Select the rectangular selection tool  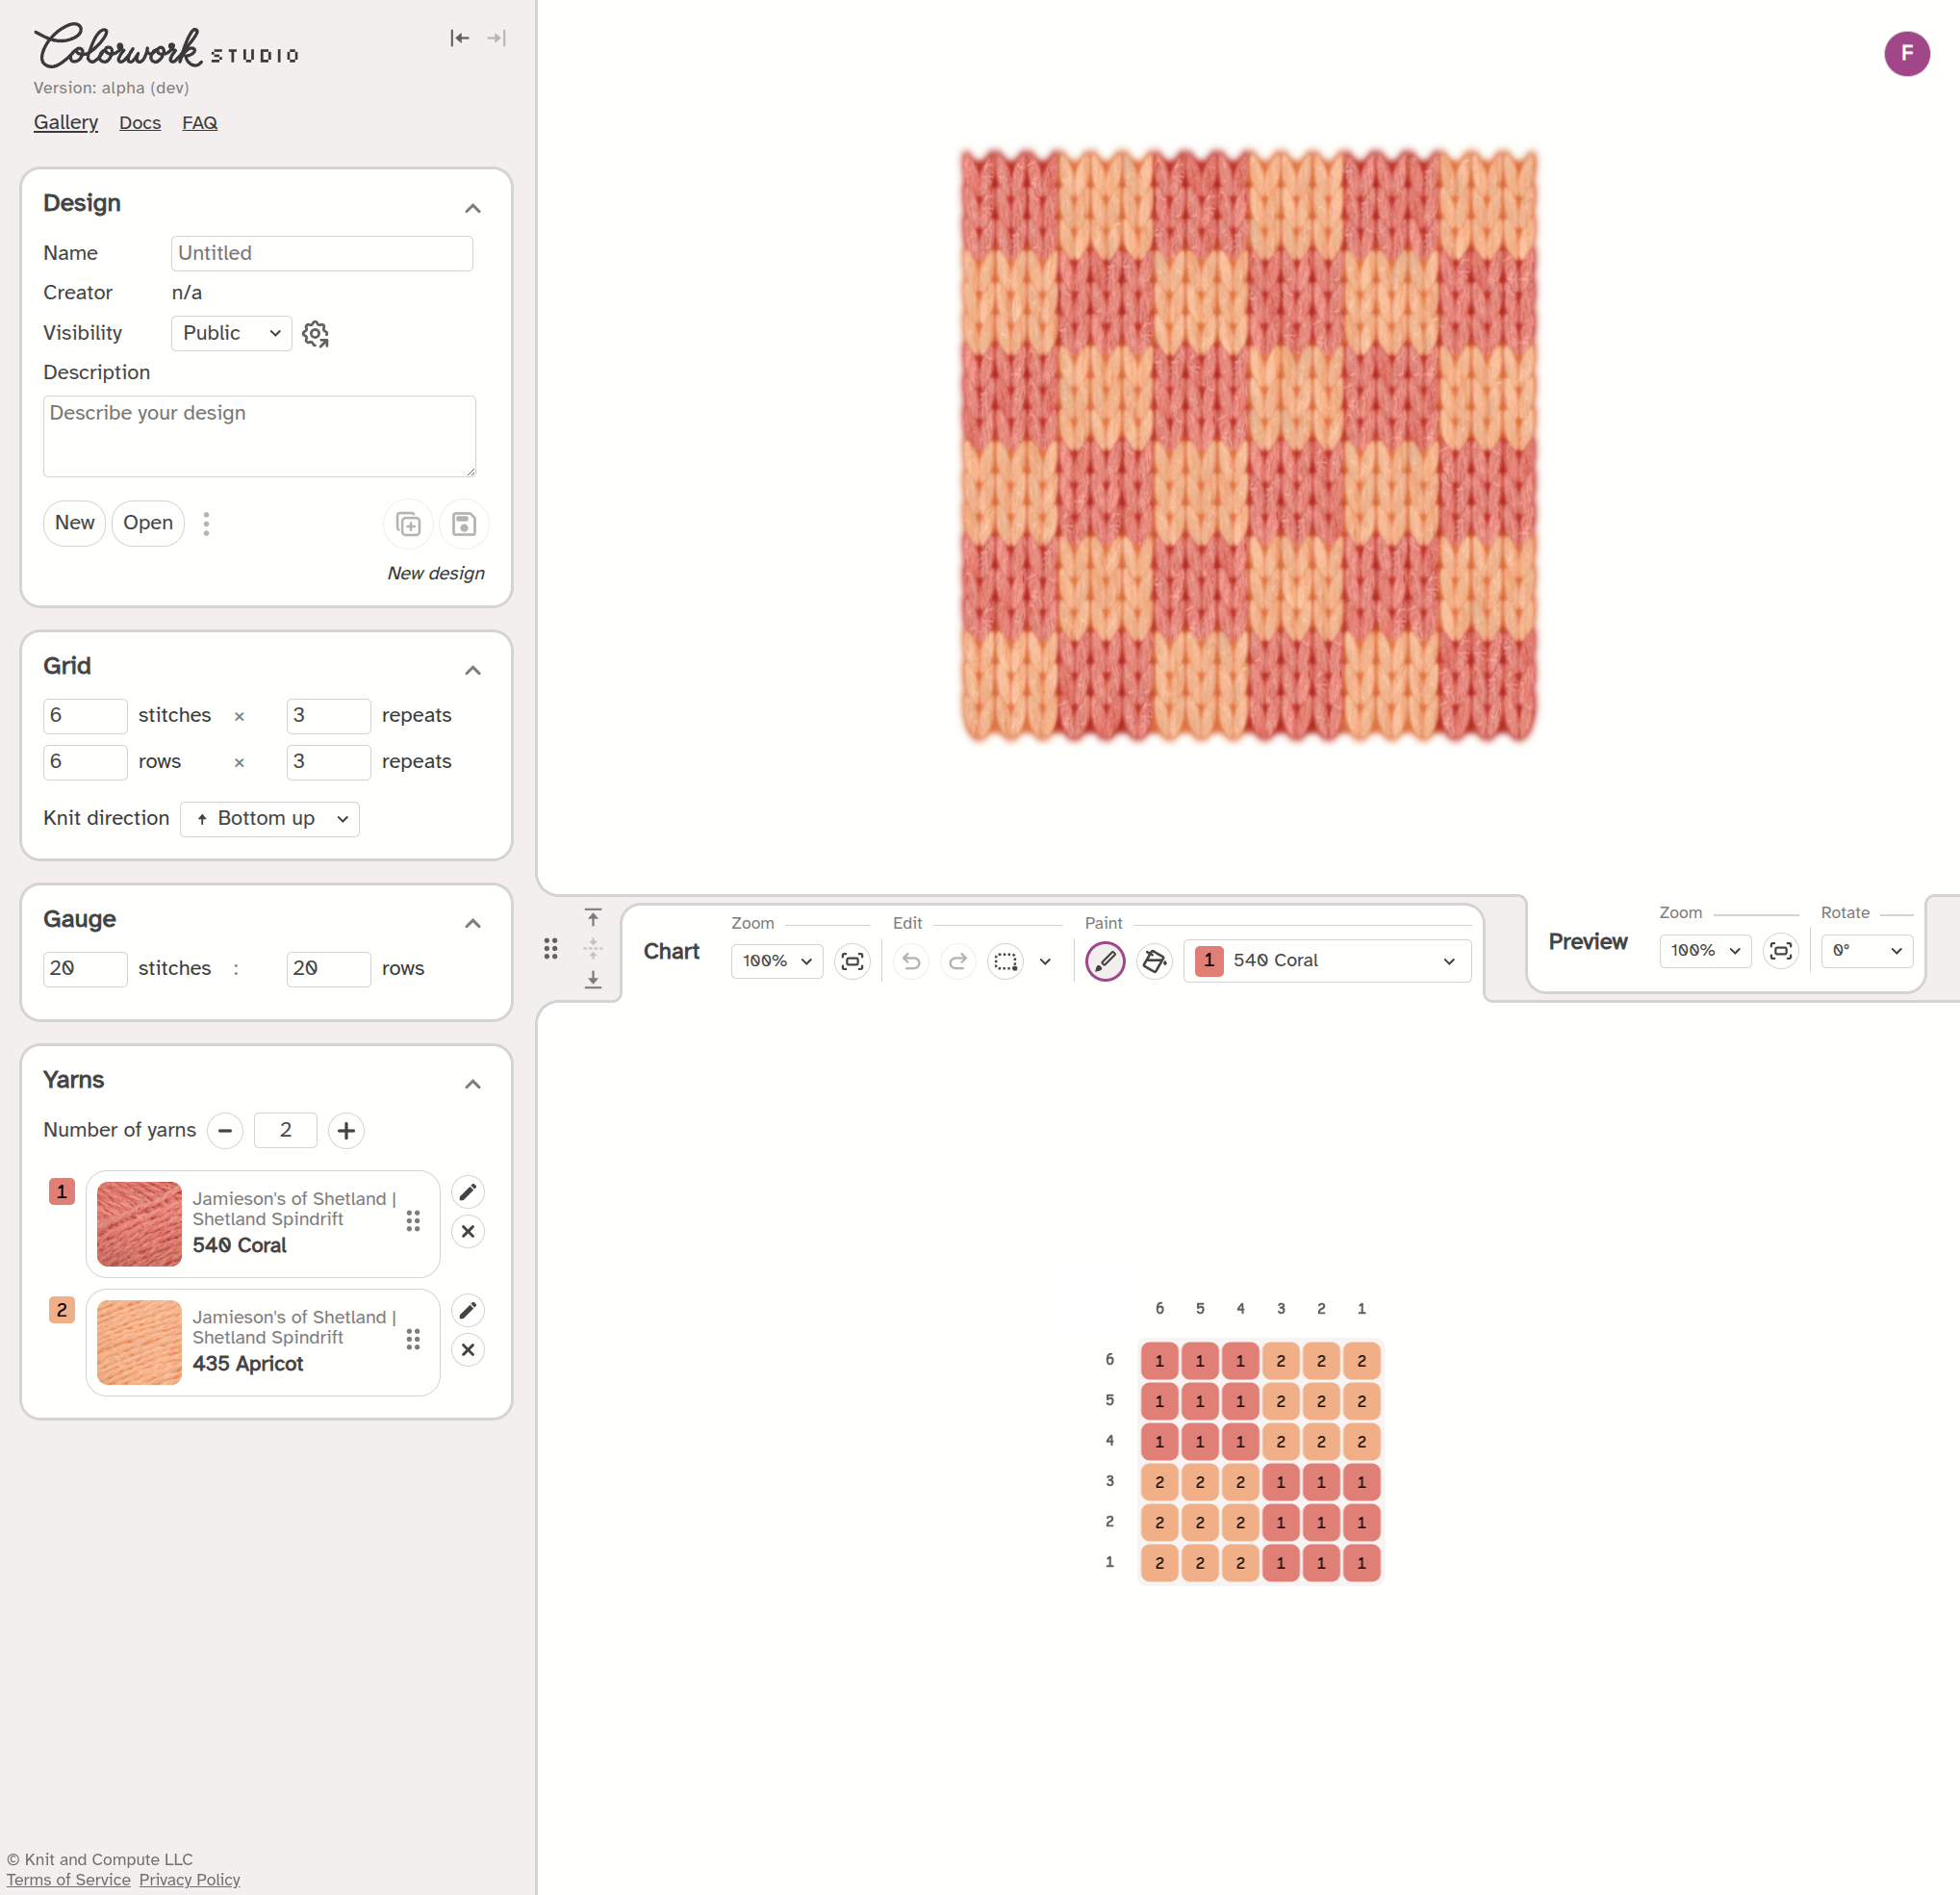click(1005, 962)
